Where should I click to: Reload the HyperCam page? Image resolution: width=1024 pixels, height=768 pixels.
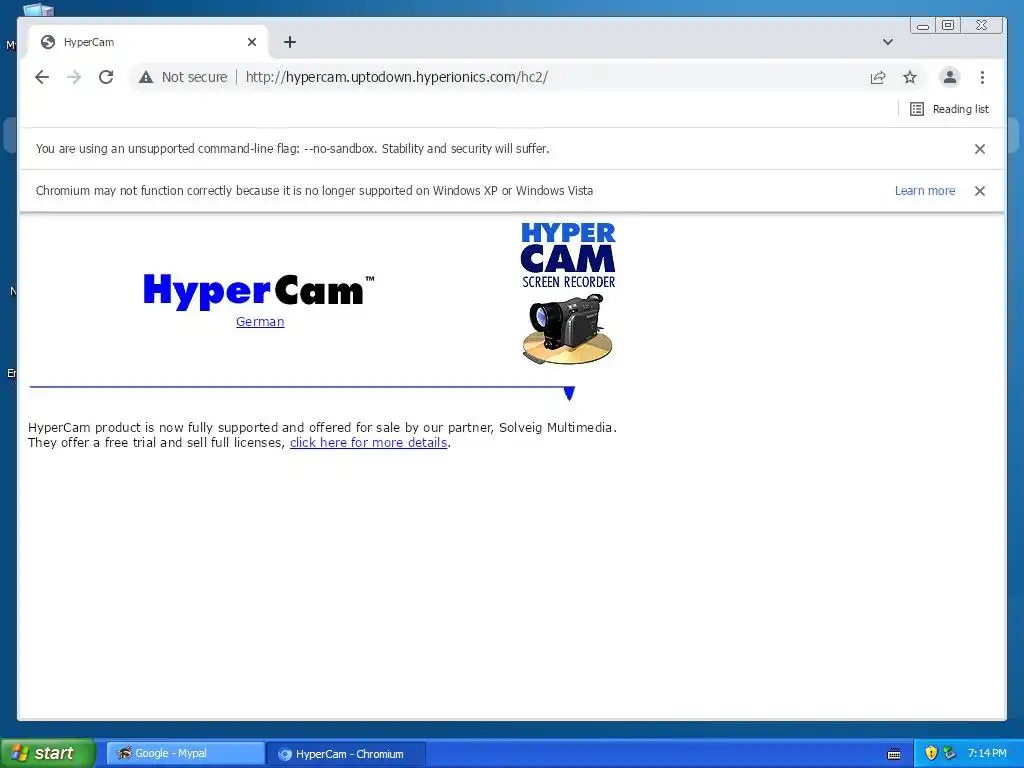pos(106,77)
